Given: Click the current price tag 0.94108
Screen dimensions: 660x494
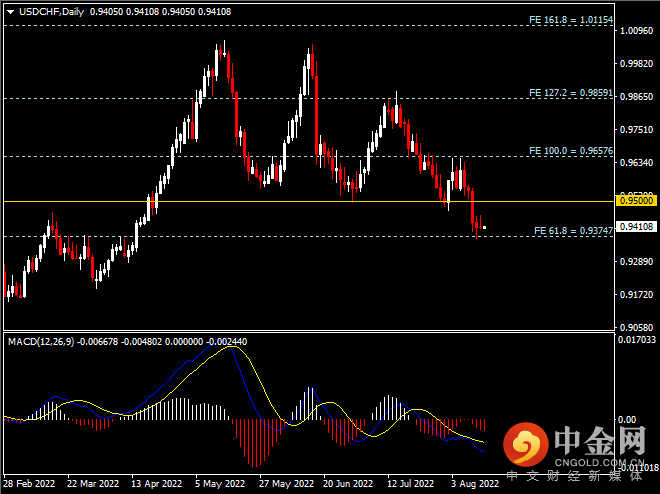Looking at the screenshot, I should [636, 227].
